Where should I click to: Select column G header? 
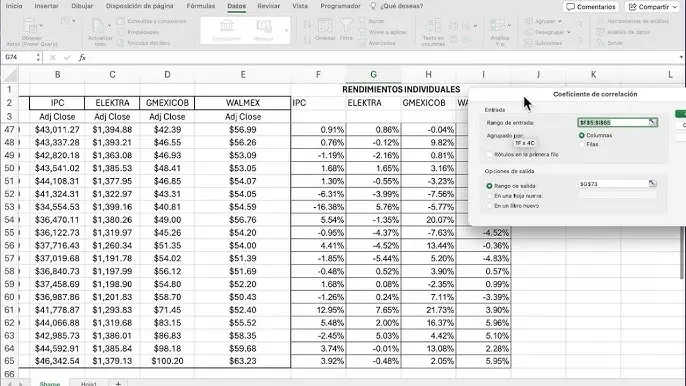373,74
